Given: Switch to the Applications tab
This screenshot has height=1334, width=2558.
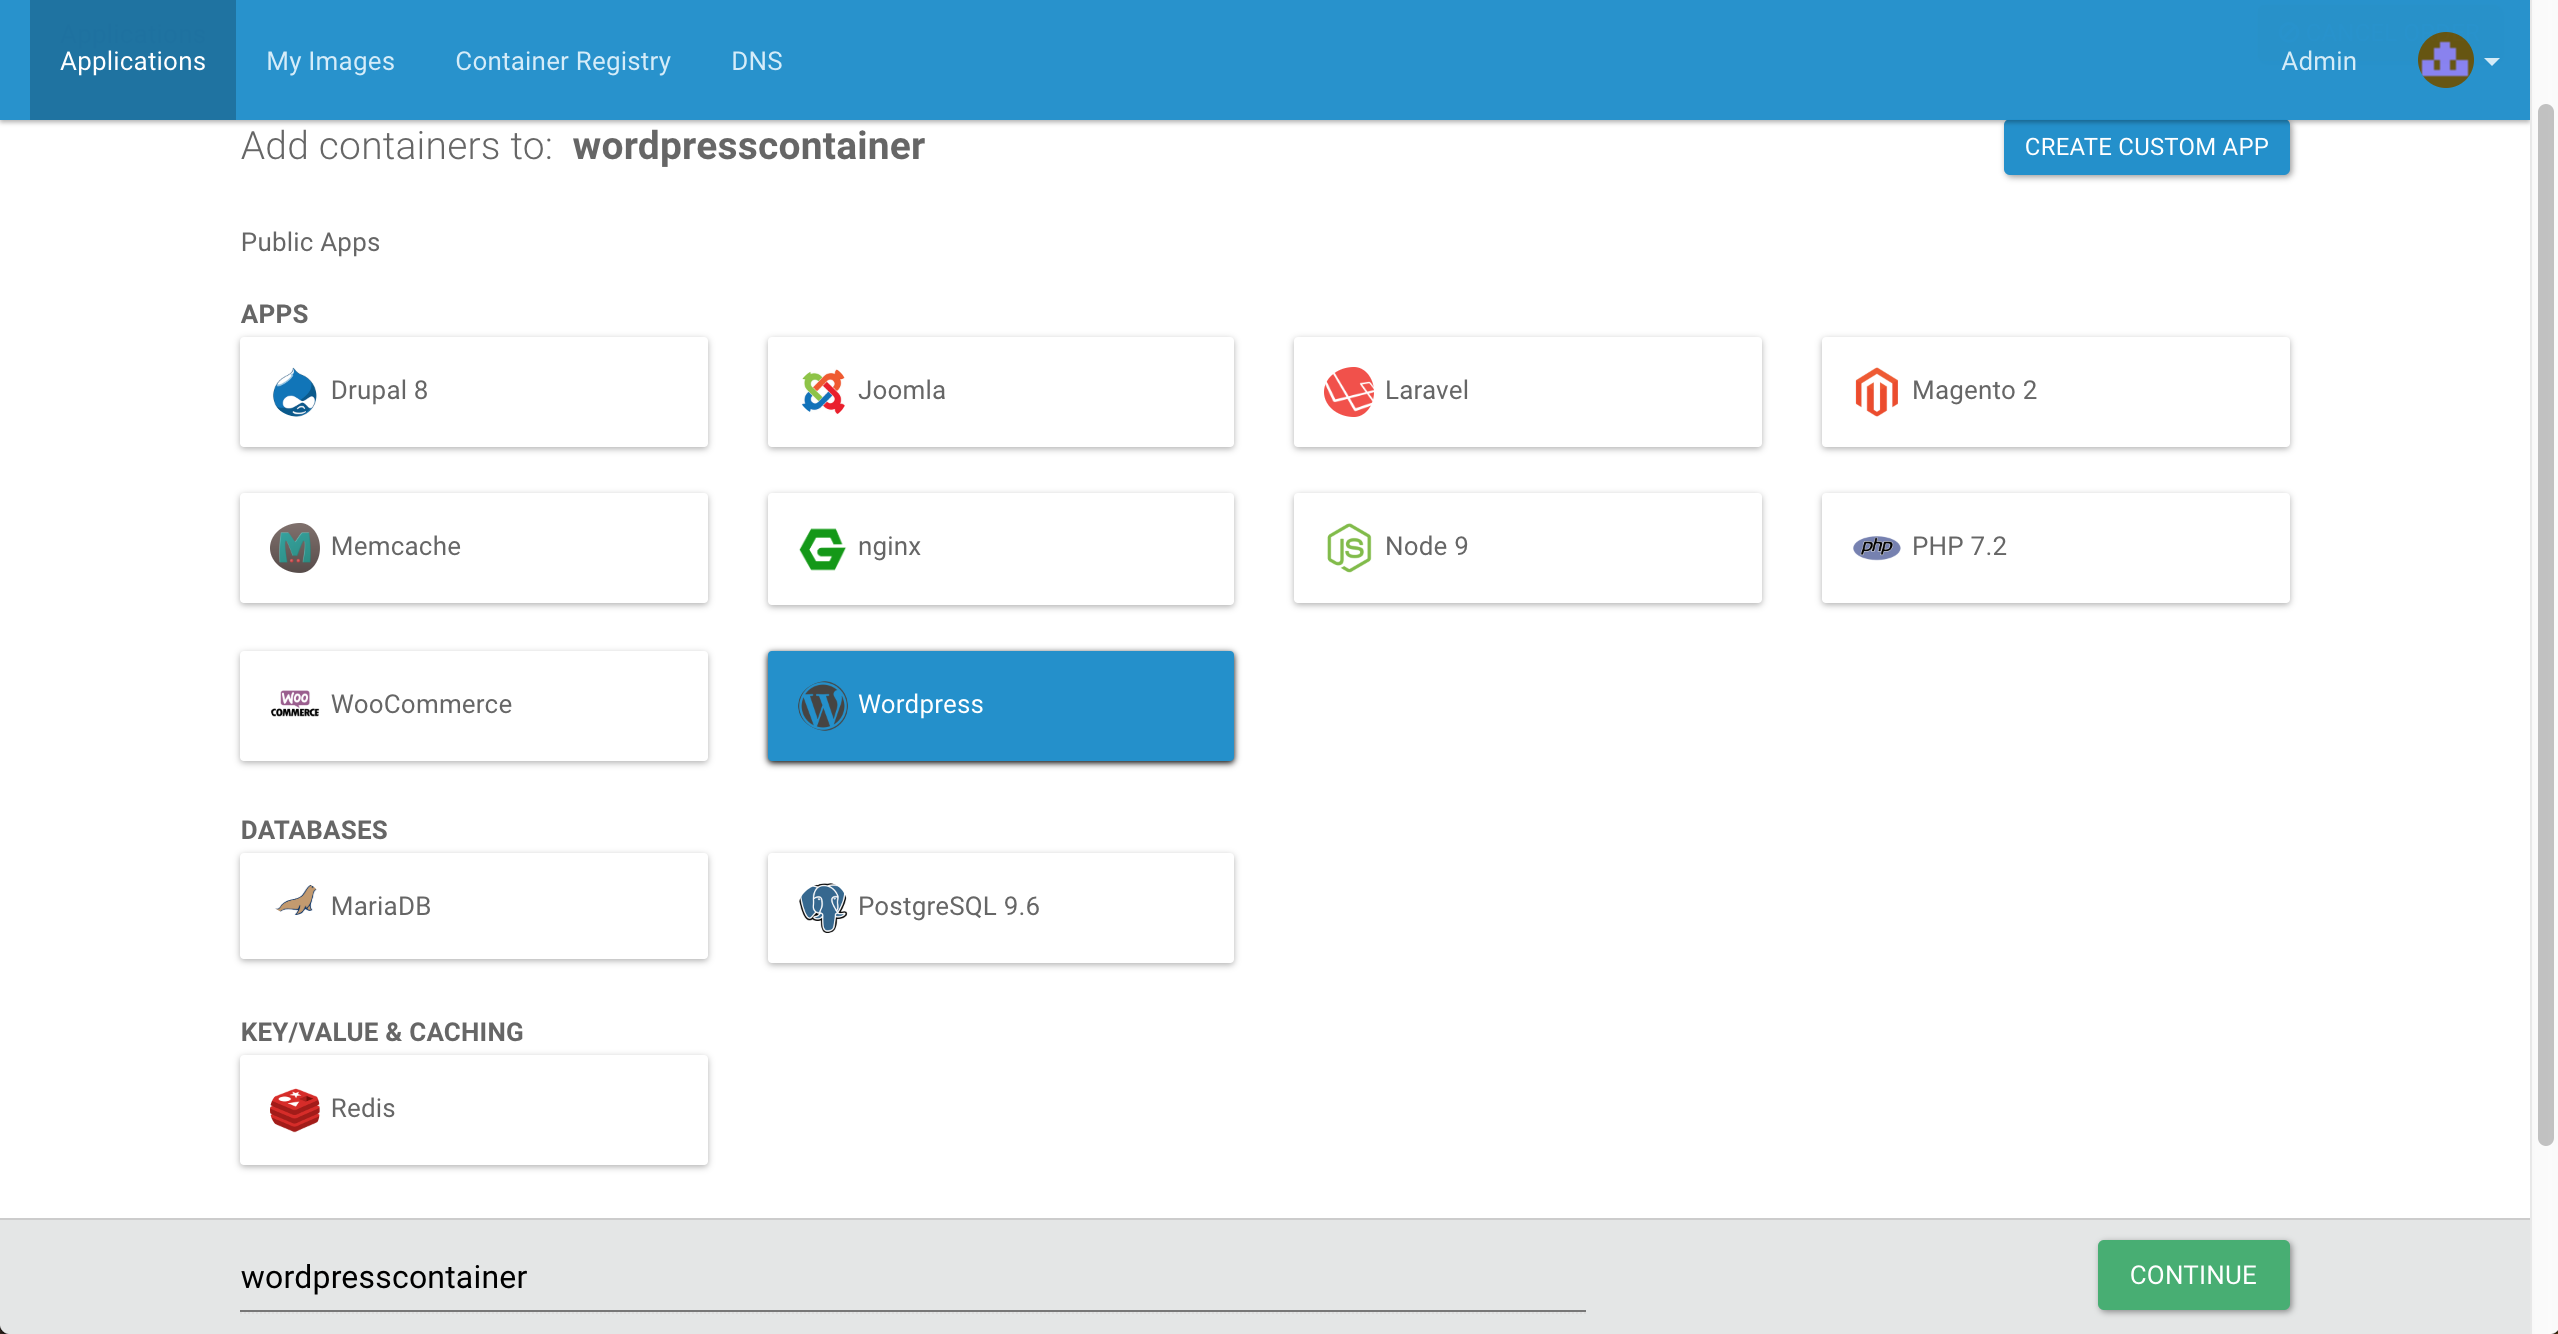Looking at the screenshot, I should [x=133, y=60].
